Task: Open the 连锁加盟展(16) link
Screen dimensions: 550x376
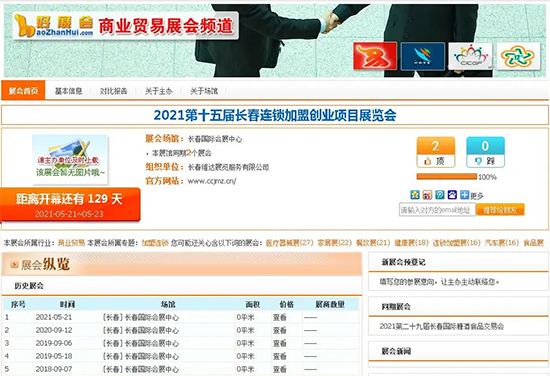Action: (456, 243)
